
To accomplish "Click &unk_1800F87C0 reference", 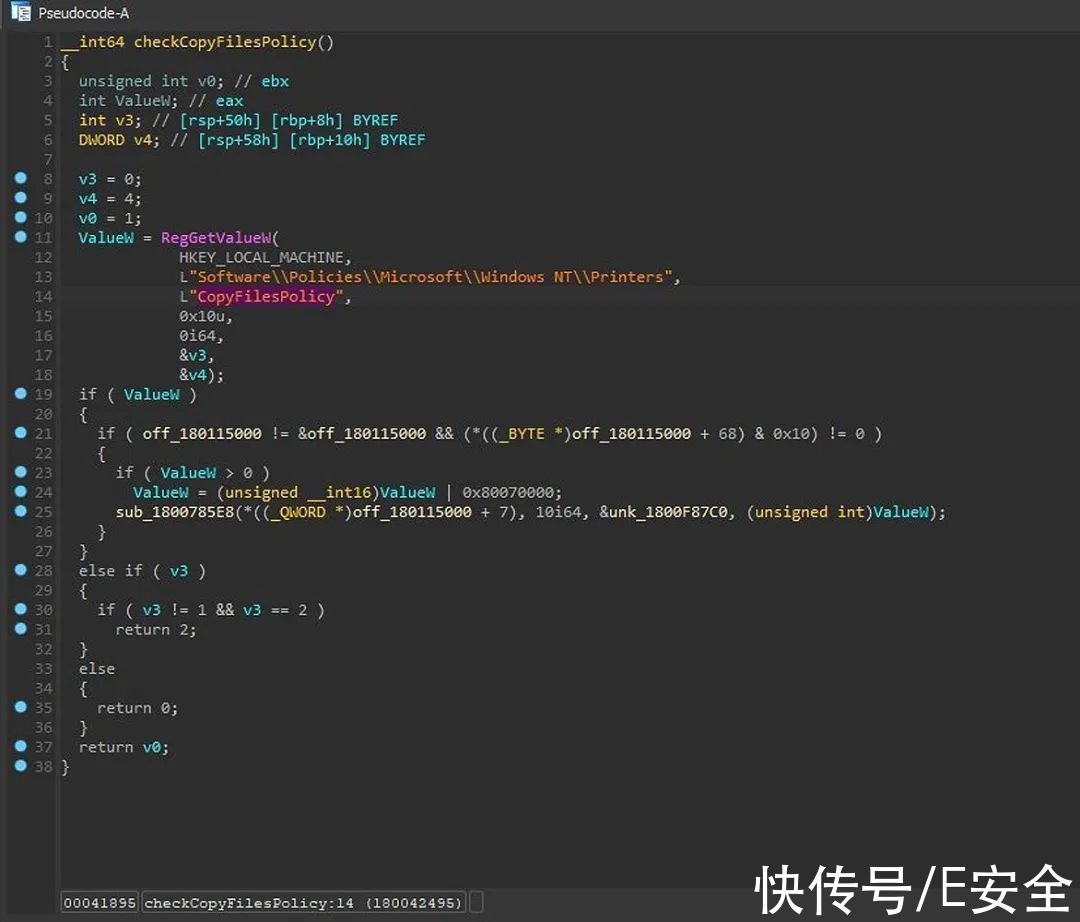I will point(663,512).
